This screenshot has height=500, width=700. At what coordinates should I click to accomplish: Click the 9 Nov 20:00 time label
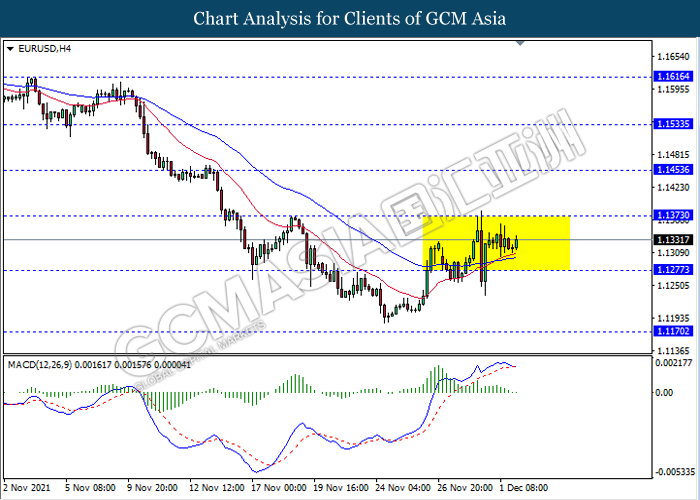pyautogui.click(x=152, y=488)
